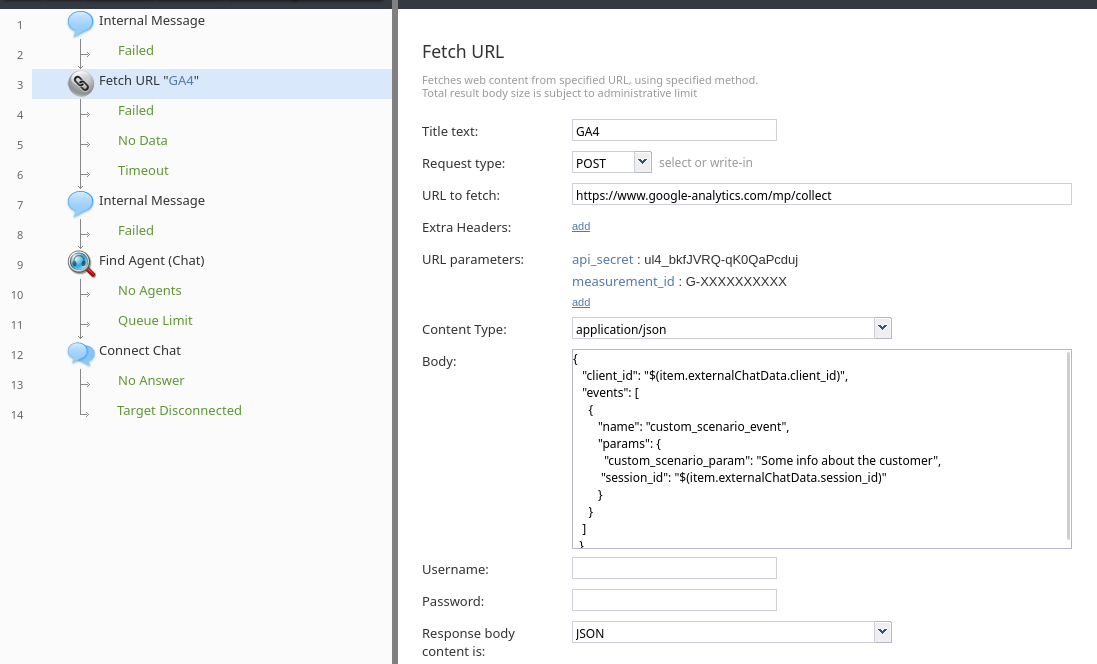Select the Connect Chat block
Screen dimensions: 1097x664
(140, 351)
